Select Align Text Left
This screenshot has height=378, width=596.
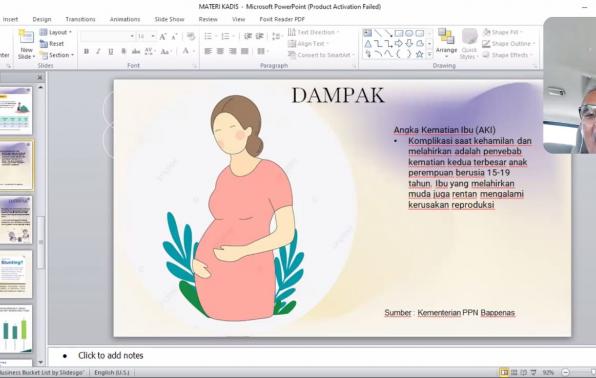tap(208, 51)
